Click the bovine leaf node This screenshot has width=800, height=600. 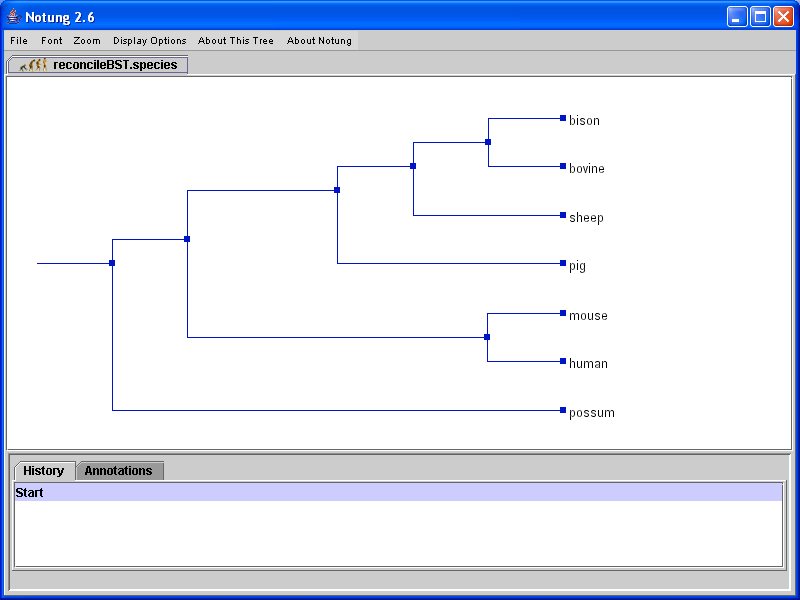point(563,166)
